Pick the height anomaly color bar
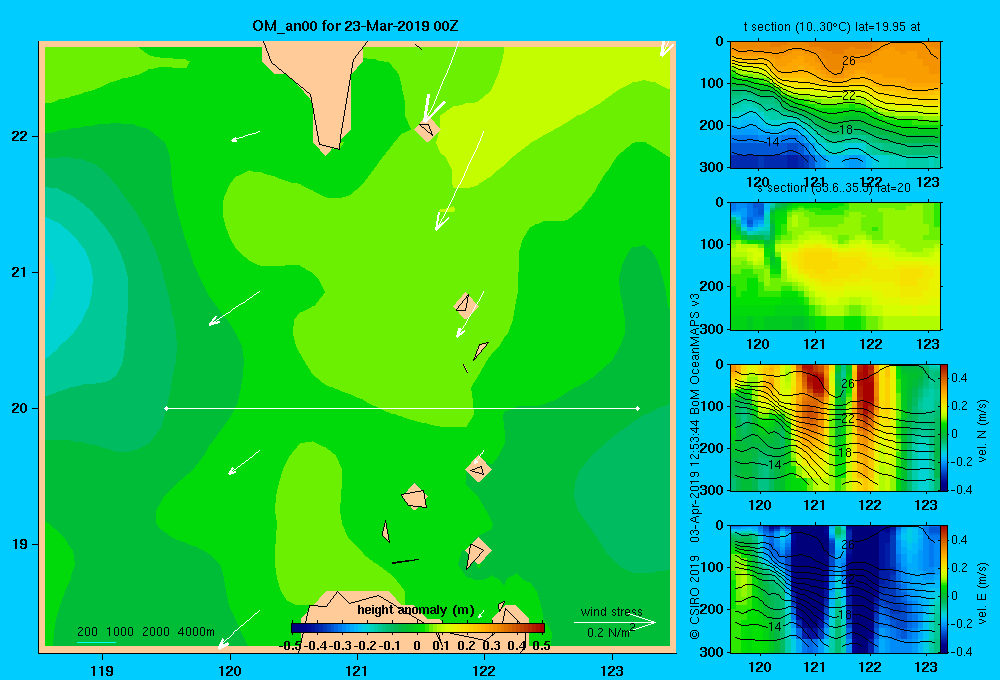 click(418, 628)
